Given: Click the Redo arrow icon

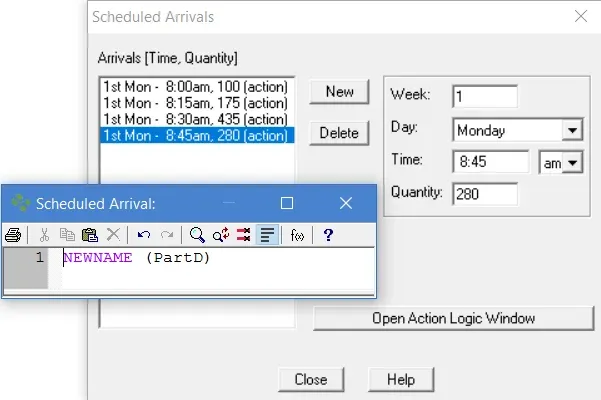Looking at the screenshot, I should (x=167, y=235).
